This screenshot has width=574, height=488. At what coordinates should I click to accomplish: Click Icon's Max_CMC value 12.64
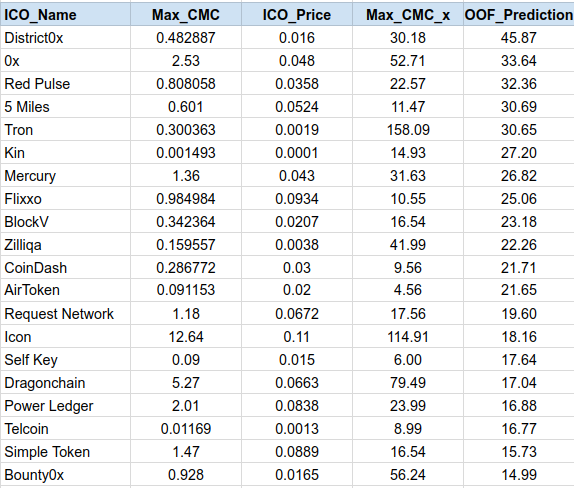pos(186,336)
